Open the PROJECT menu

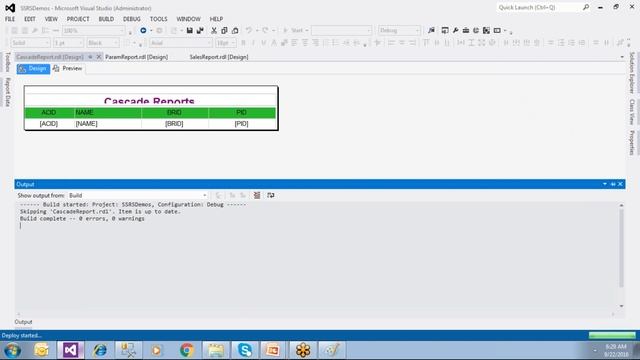pos(78,19)
